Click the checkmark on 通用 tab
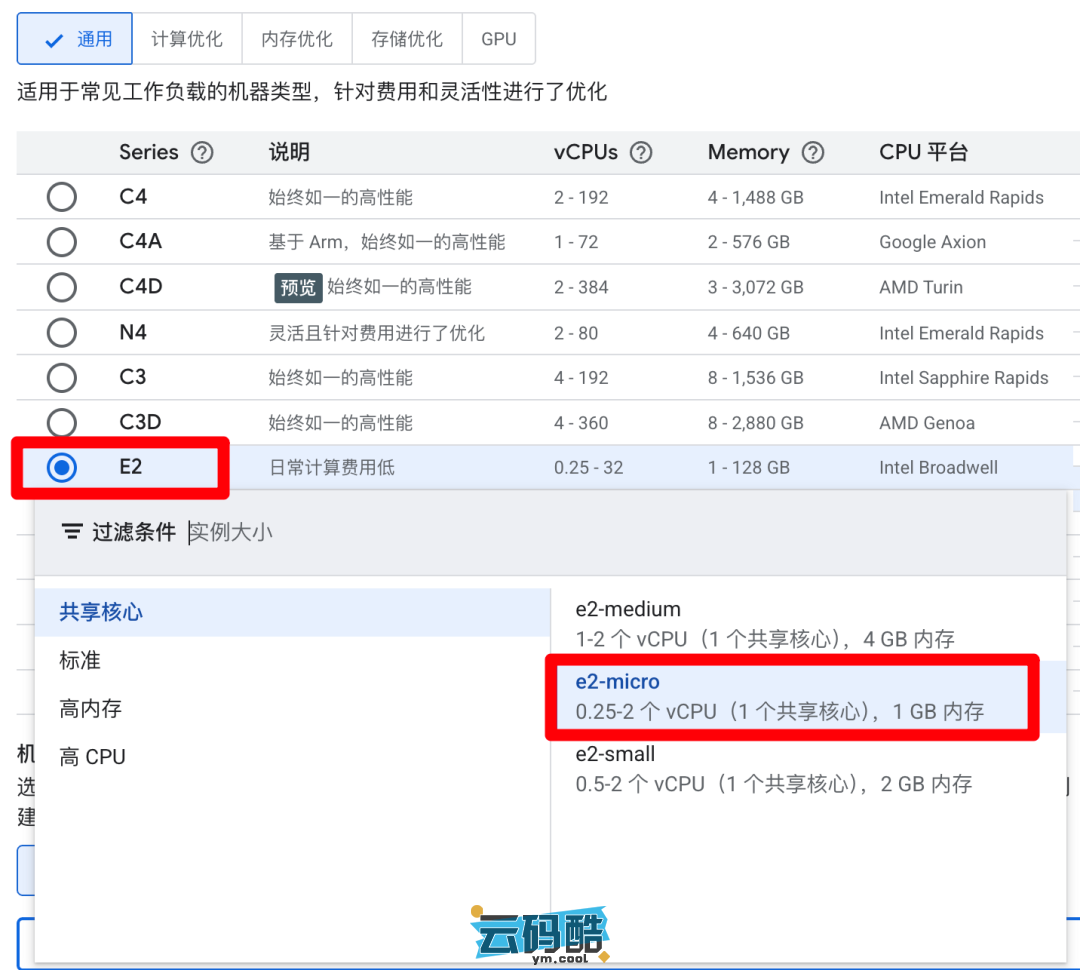Image resolution: width=1080 pixels, height=970 pixels. [x=56, y=39]
